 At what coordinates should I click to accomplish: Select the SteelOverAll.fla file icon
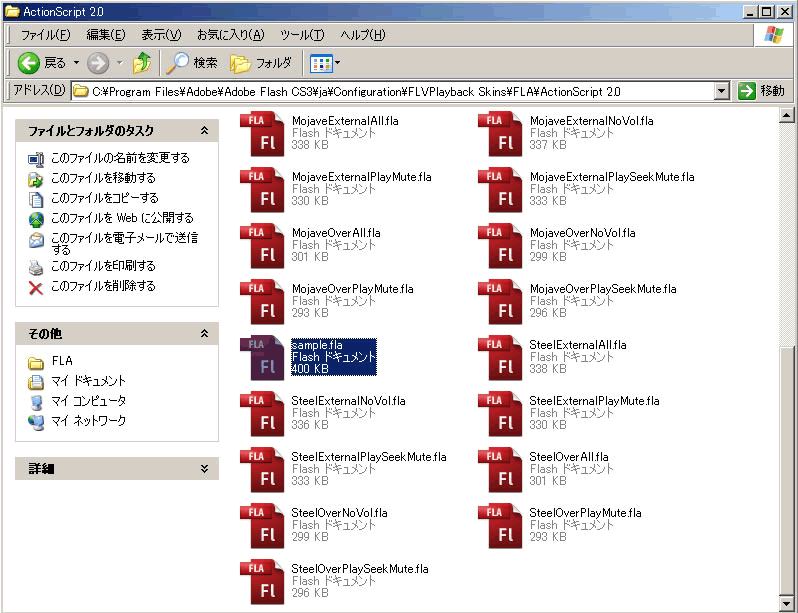500,470
